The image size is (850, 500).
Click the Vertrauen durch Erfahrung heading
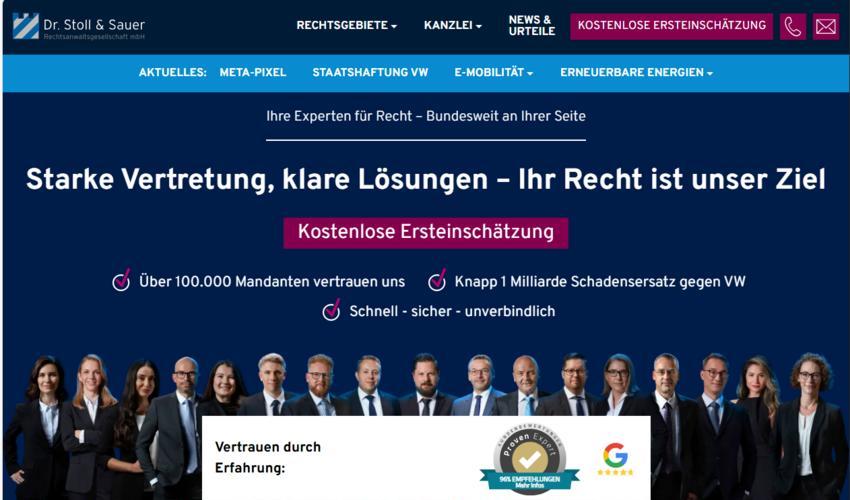tap(268, 457)
